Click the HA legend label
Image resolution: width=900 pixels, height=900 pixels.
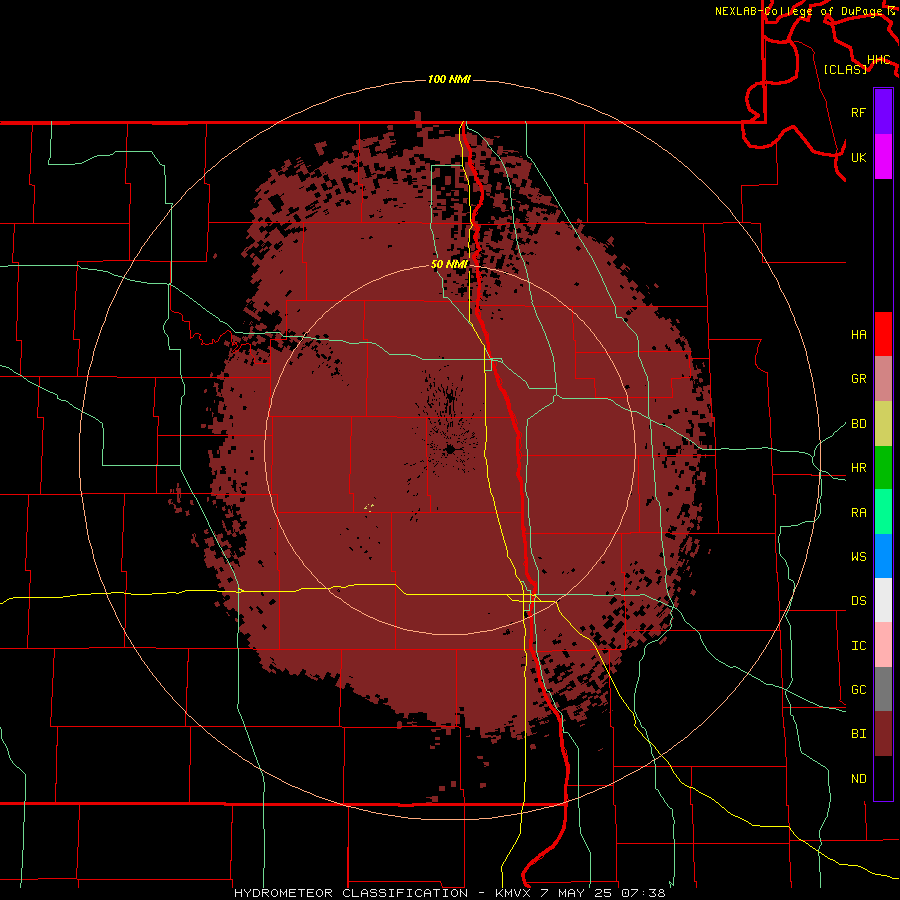coord(858,334)
